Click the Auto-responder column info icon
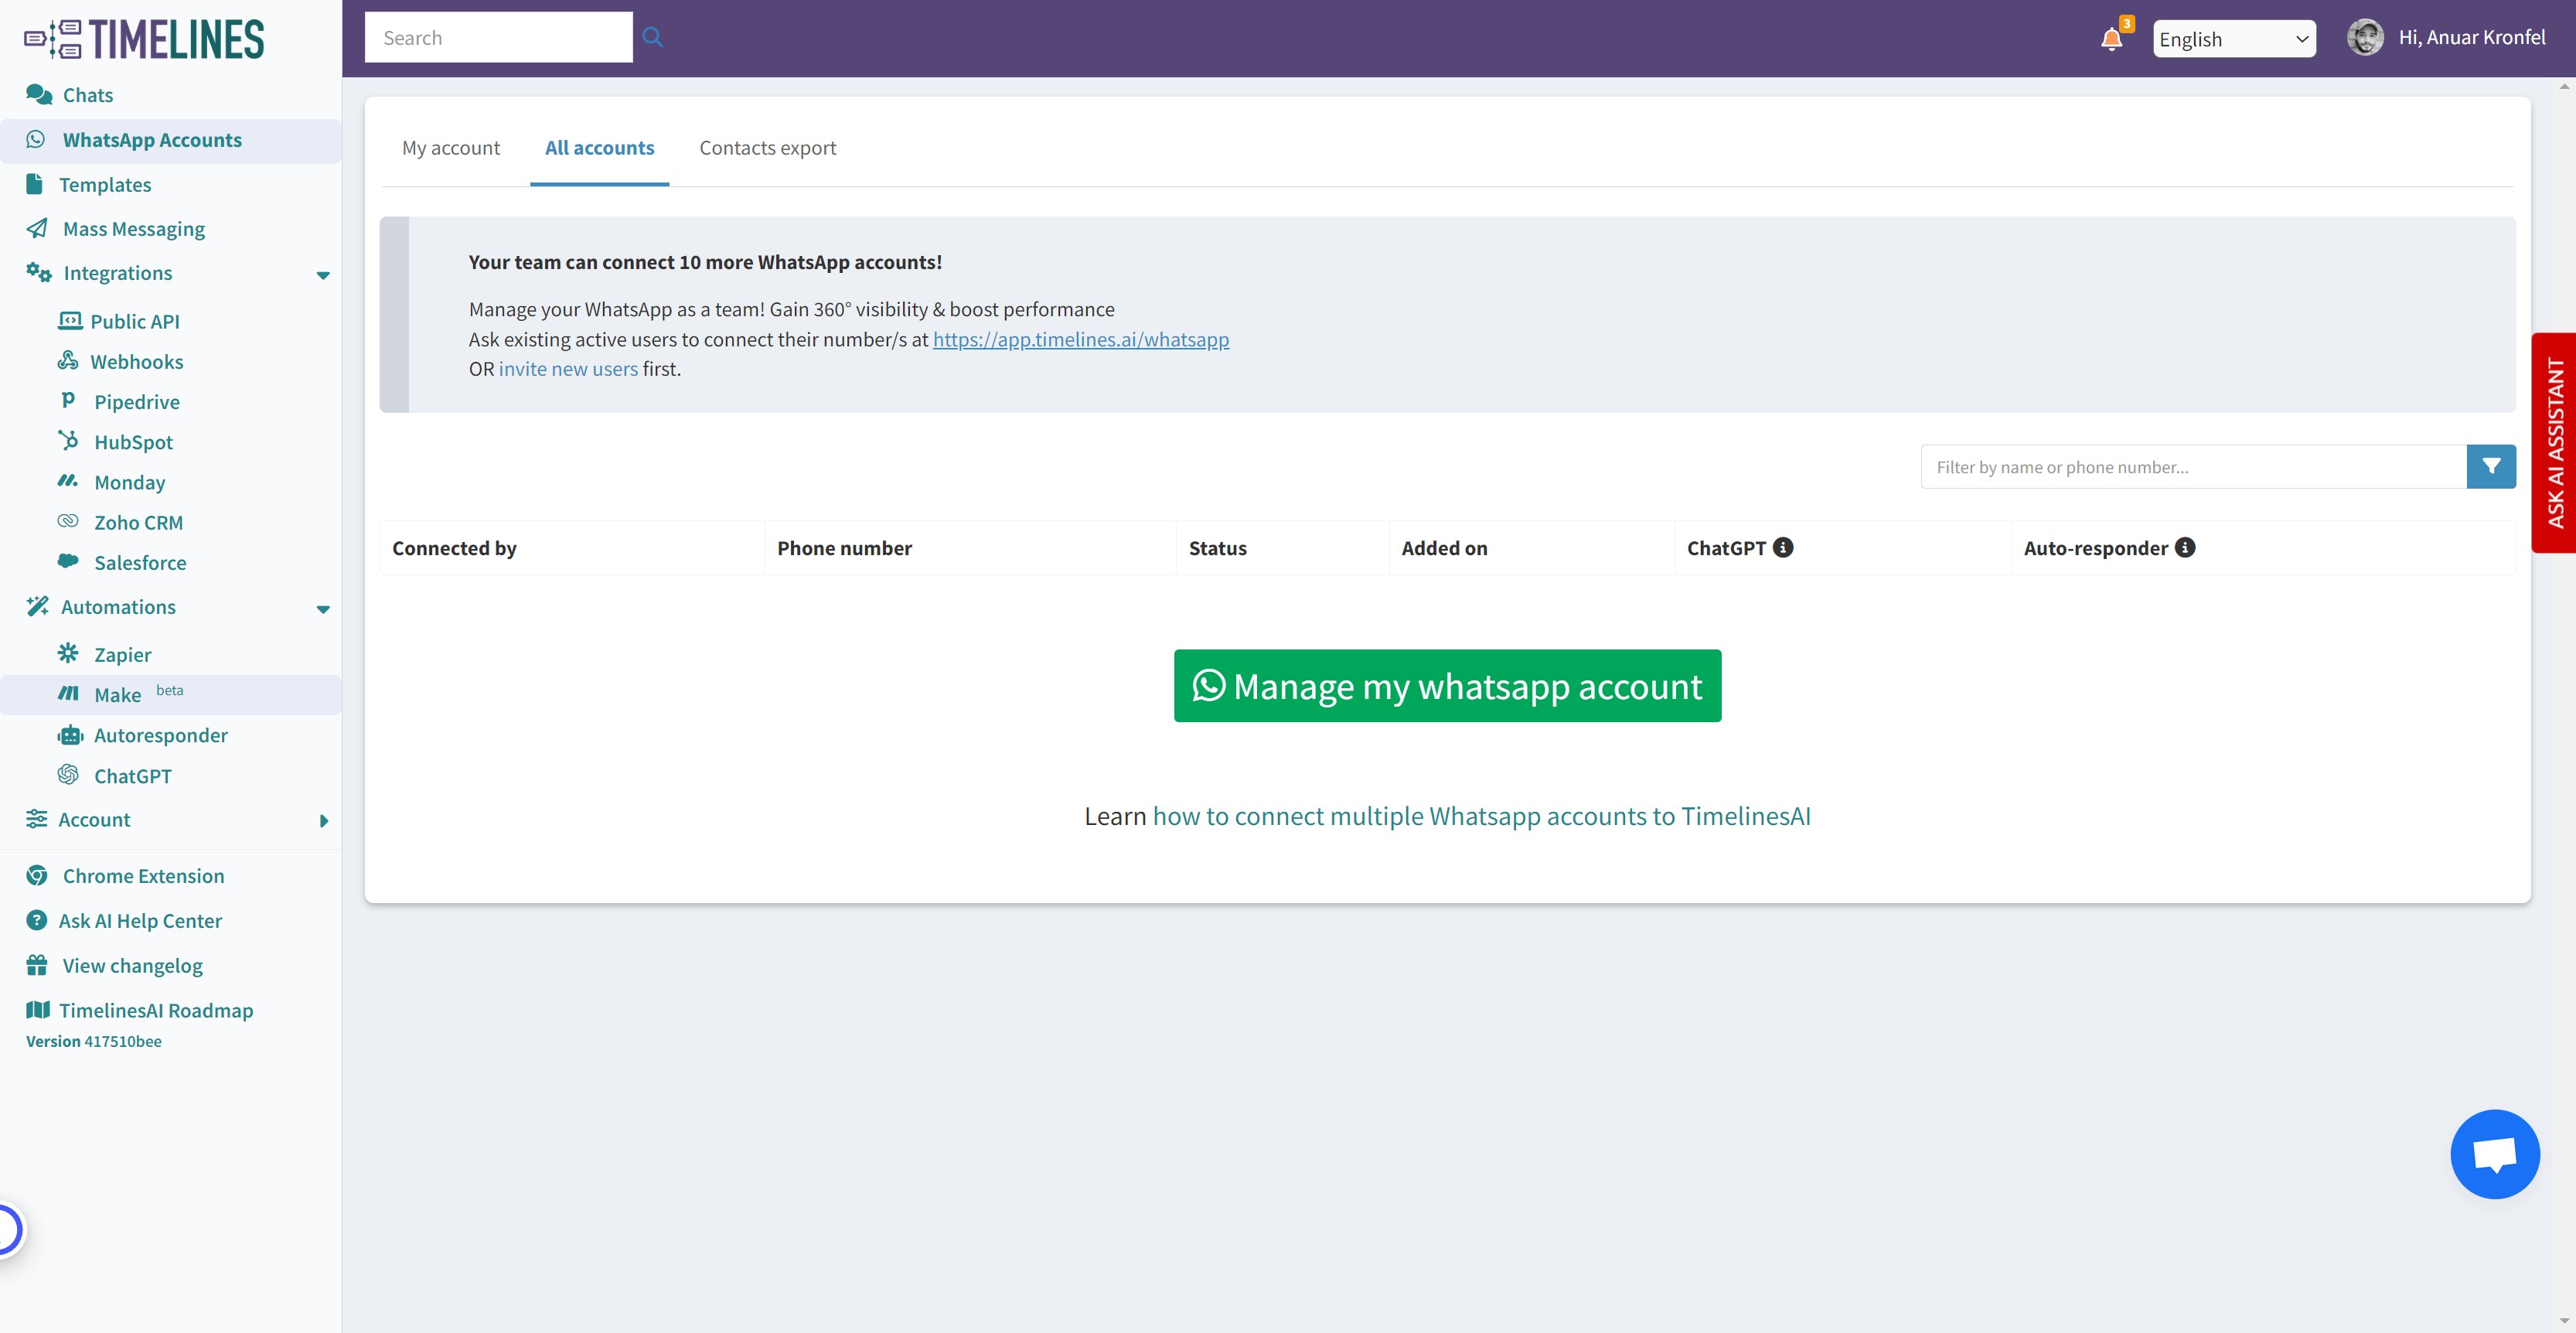Screen dimensions: 2576x1333 pyautogui.click(x=2185, y=547)
